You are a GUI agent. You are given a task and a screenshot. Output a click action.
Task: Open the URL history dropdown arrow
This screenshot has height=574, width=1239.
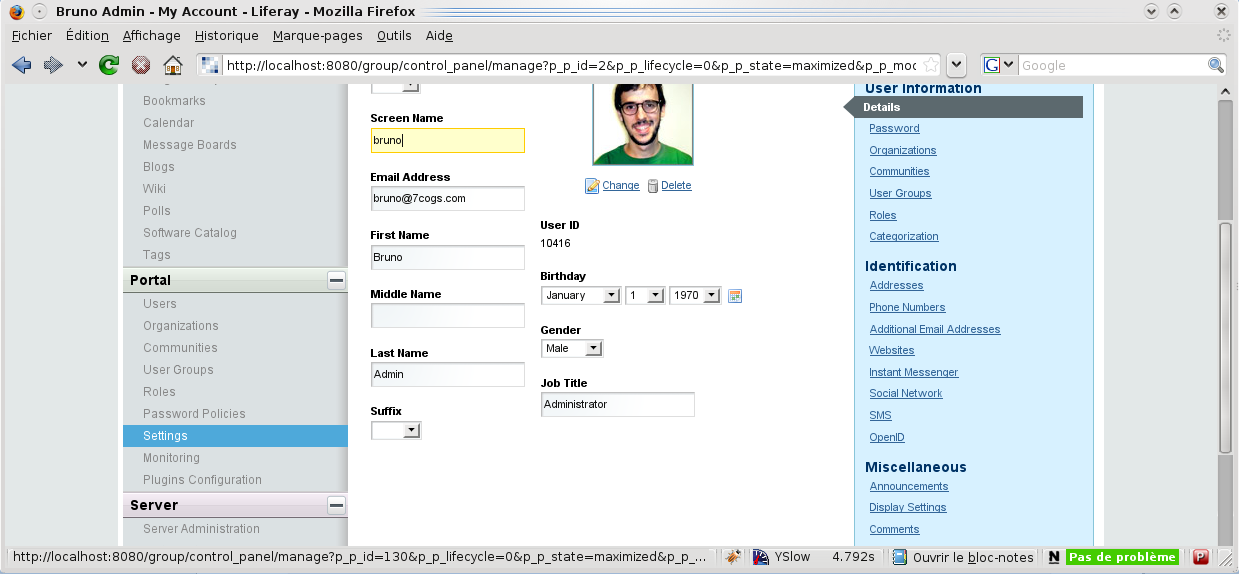(957, 65)
